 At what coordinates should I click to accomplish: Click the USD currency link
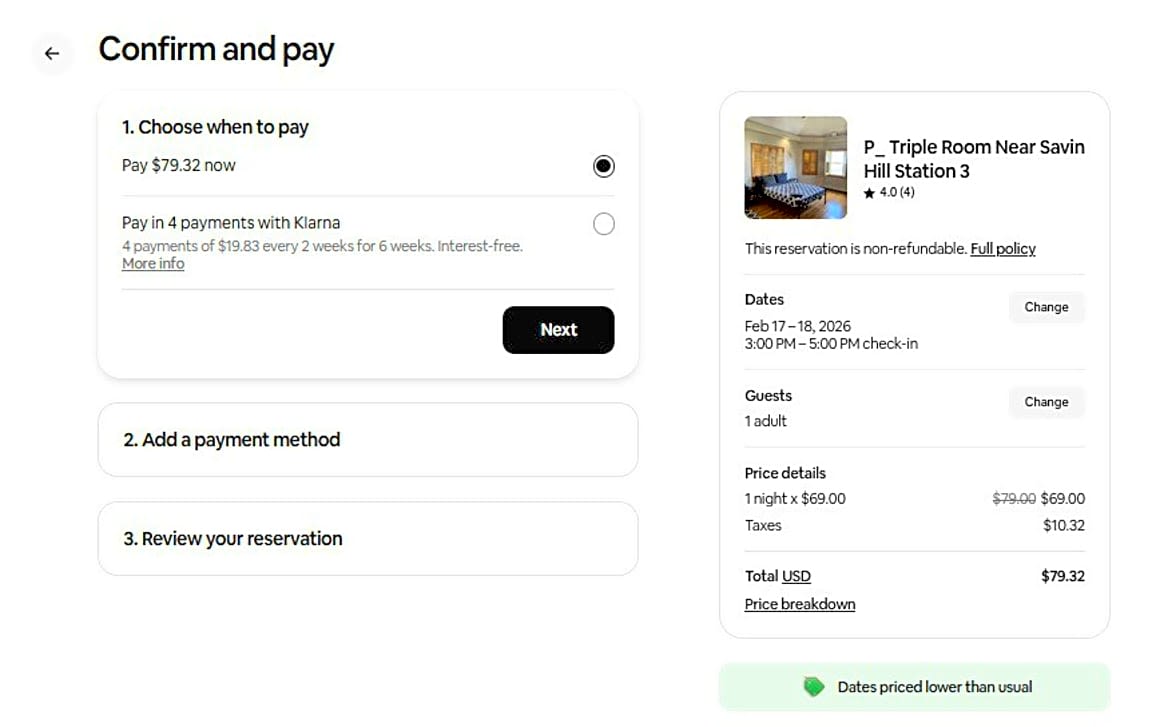(x=796, y=576)
